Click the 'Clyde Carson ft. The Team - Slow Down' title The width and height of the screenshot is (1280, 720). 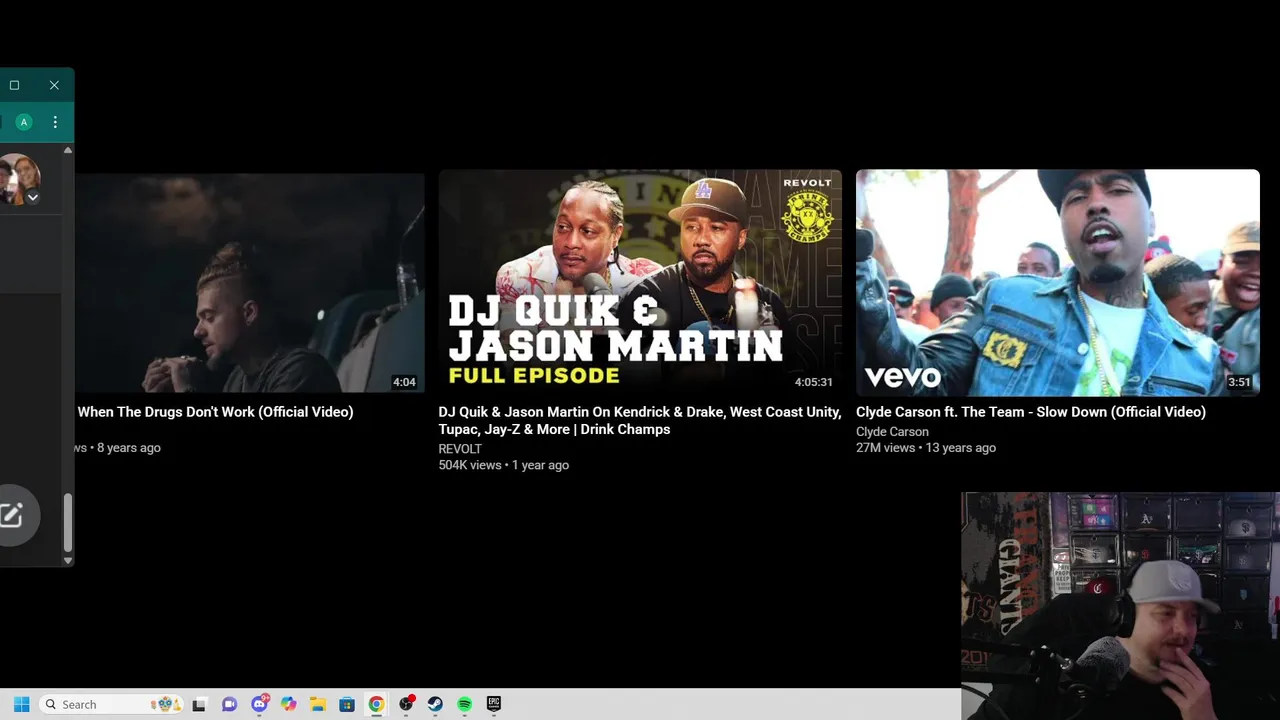click(1031, 412)
